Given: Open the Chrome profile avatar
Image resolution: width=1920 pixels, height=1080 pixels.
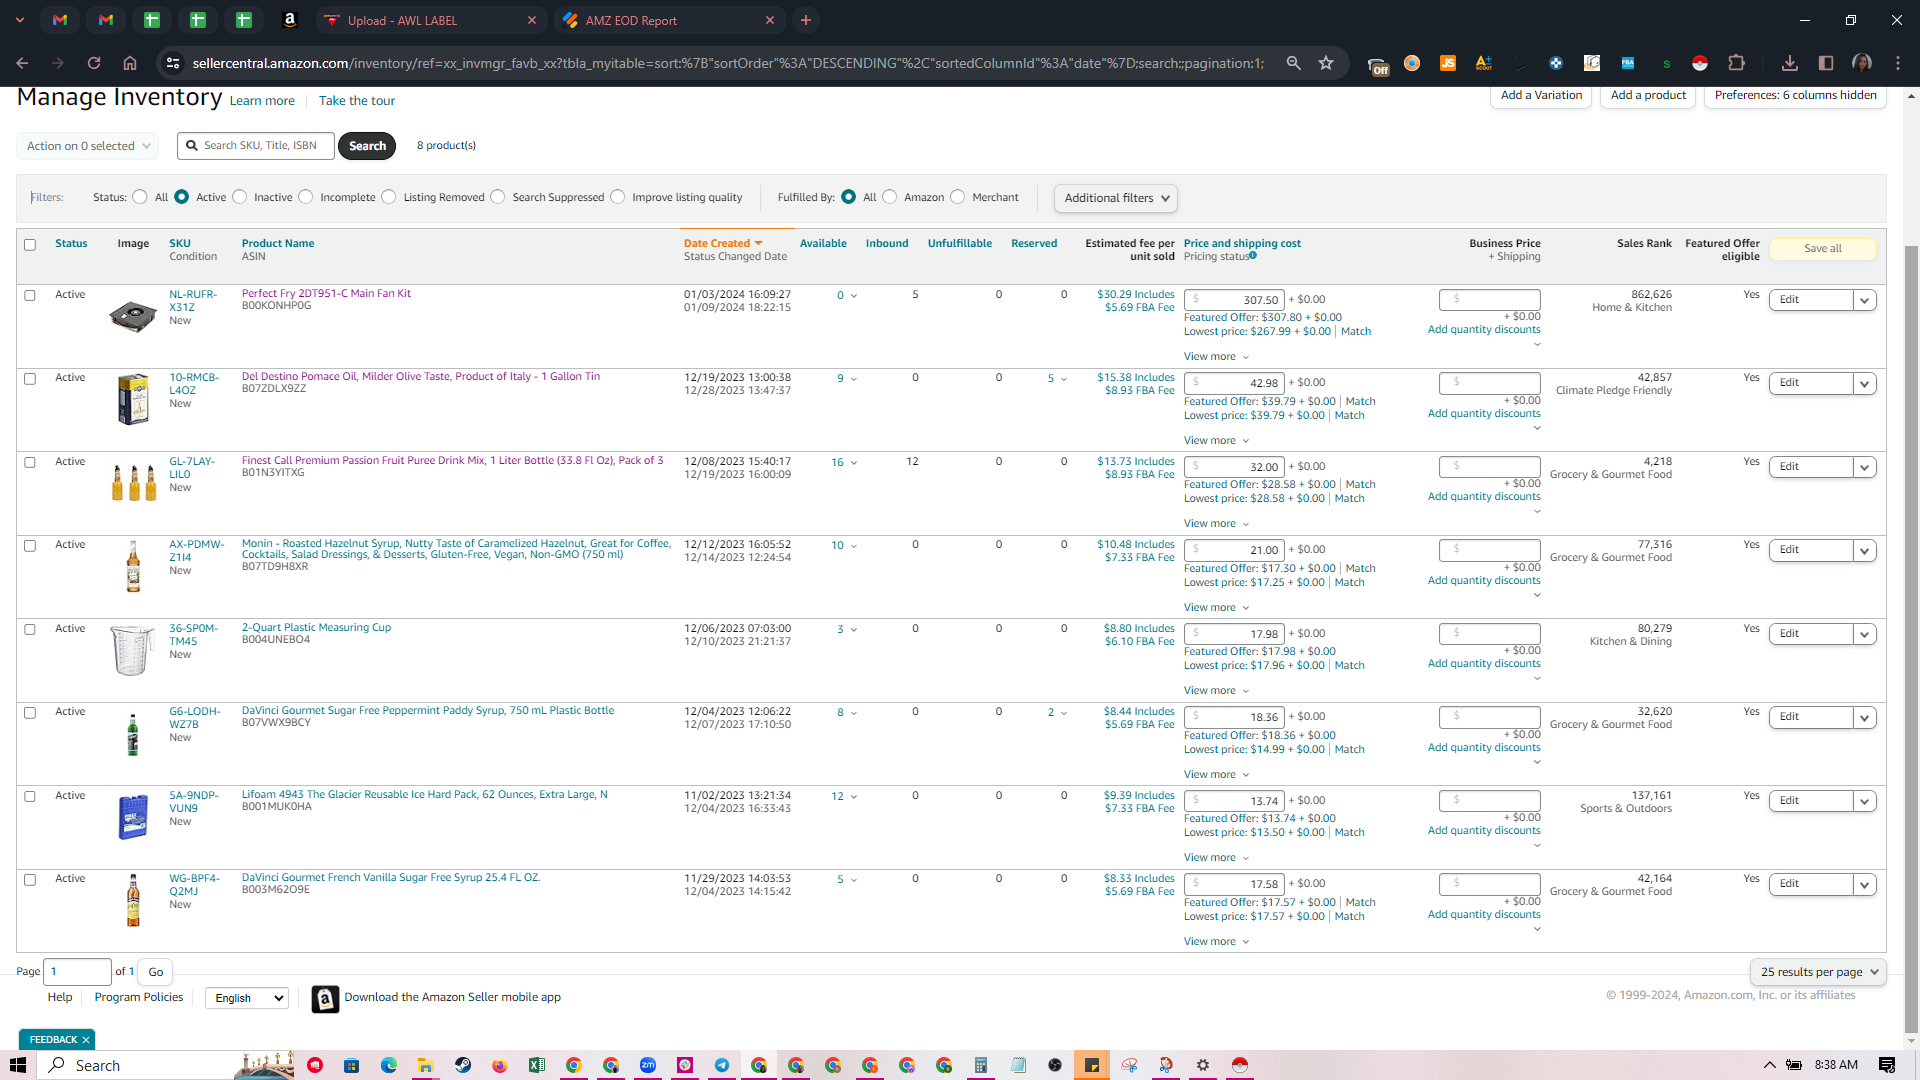Looking at the screenshot, I should point(1862,63).
